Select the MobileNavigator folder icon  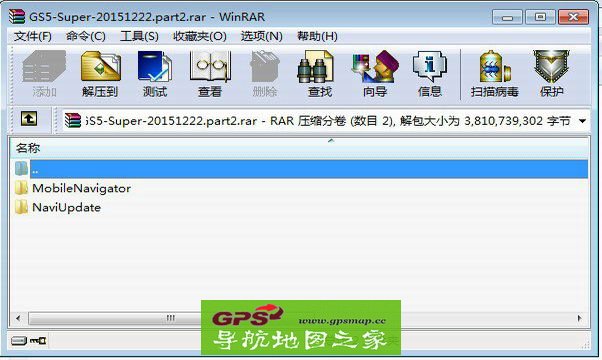[x=21, y=188]
